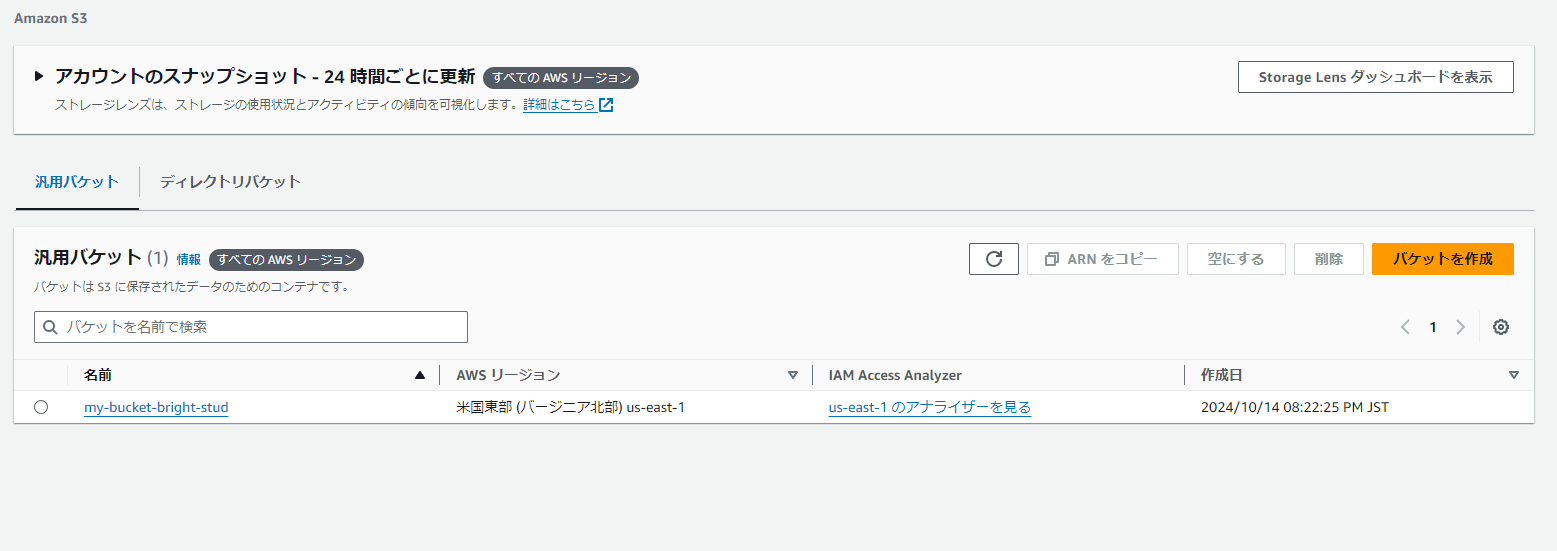Click the バケットを名前で検索 search field

[x=260, y=327]
